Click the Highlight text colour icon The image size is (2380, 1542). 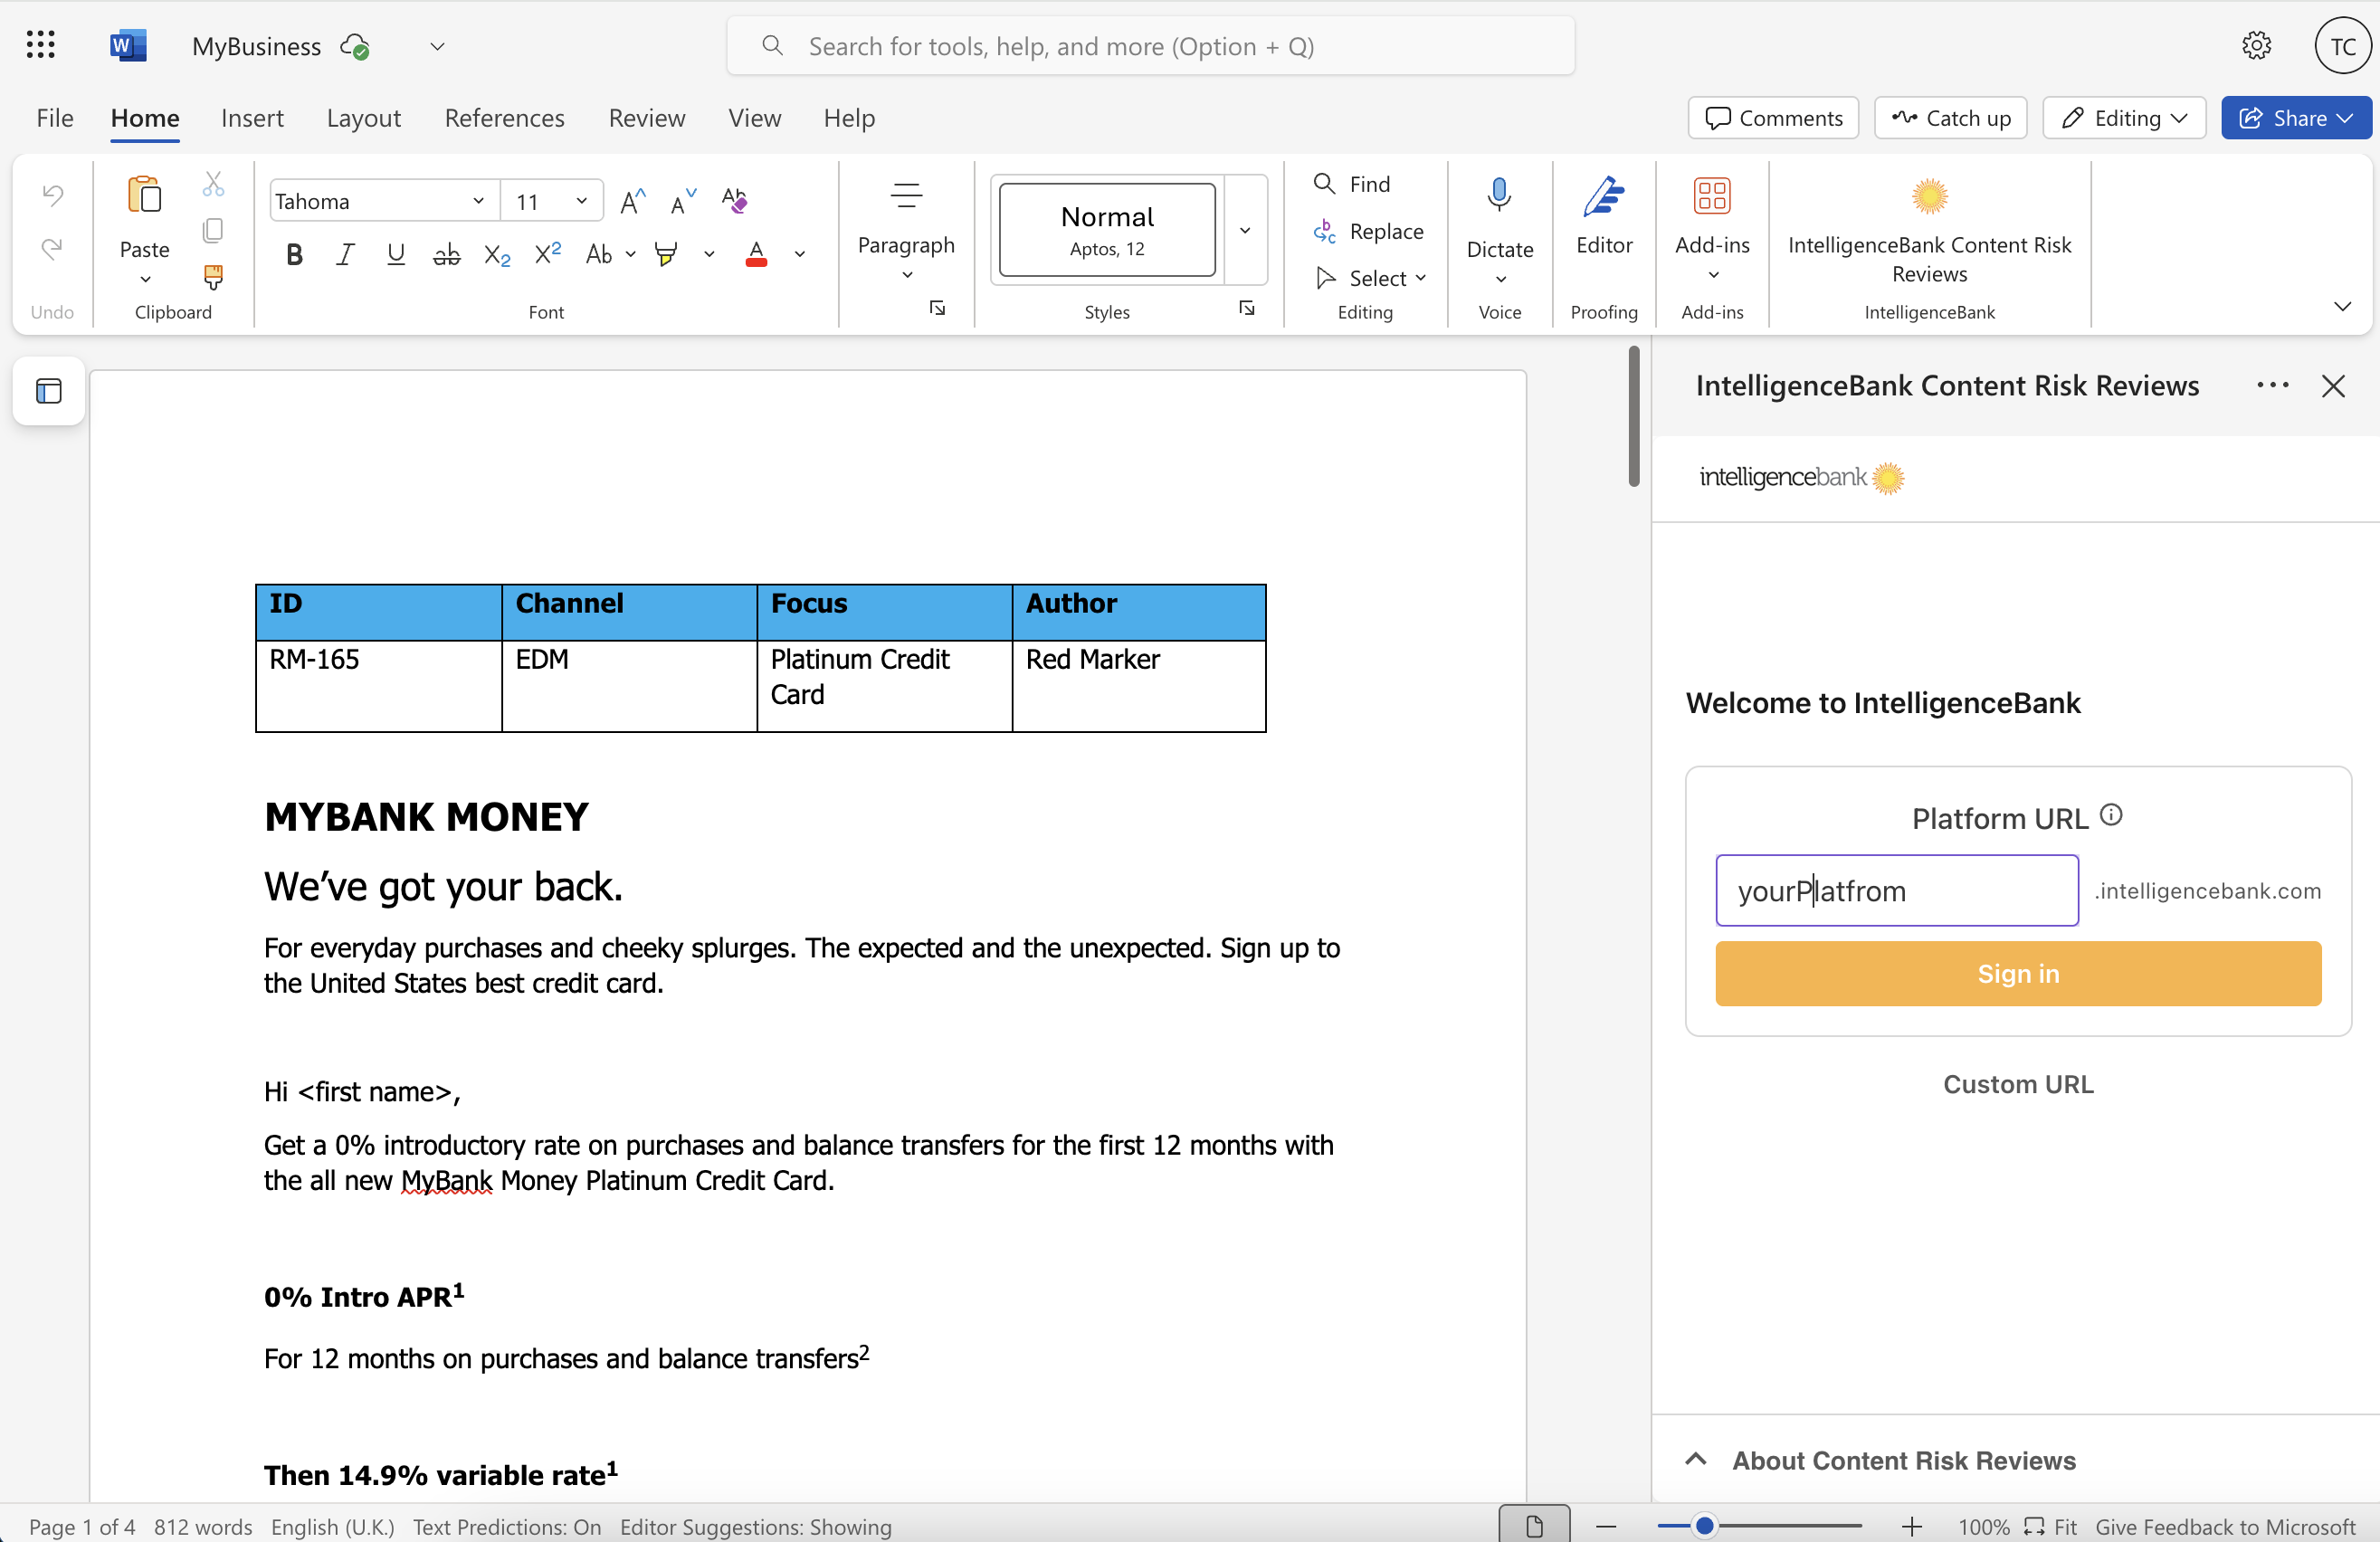pyautogui.click(x=666, y=254)
